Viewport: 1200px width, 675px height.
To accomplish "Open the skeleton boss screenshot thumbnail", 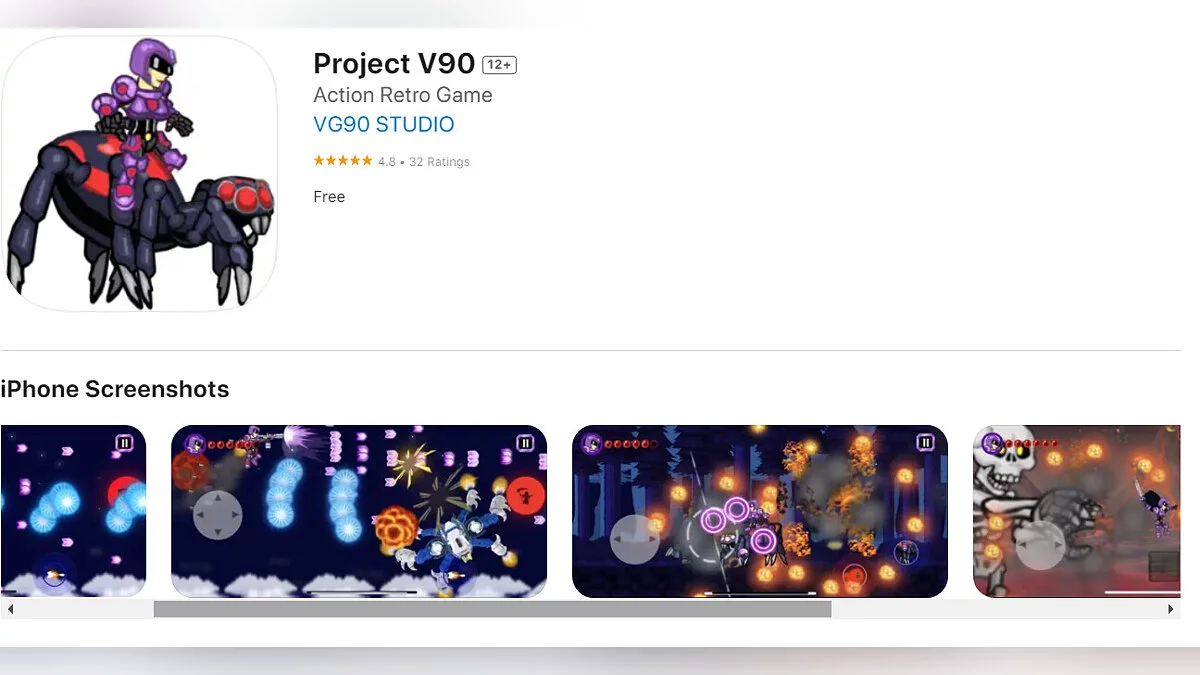I will (1077, 512).
